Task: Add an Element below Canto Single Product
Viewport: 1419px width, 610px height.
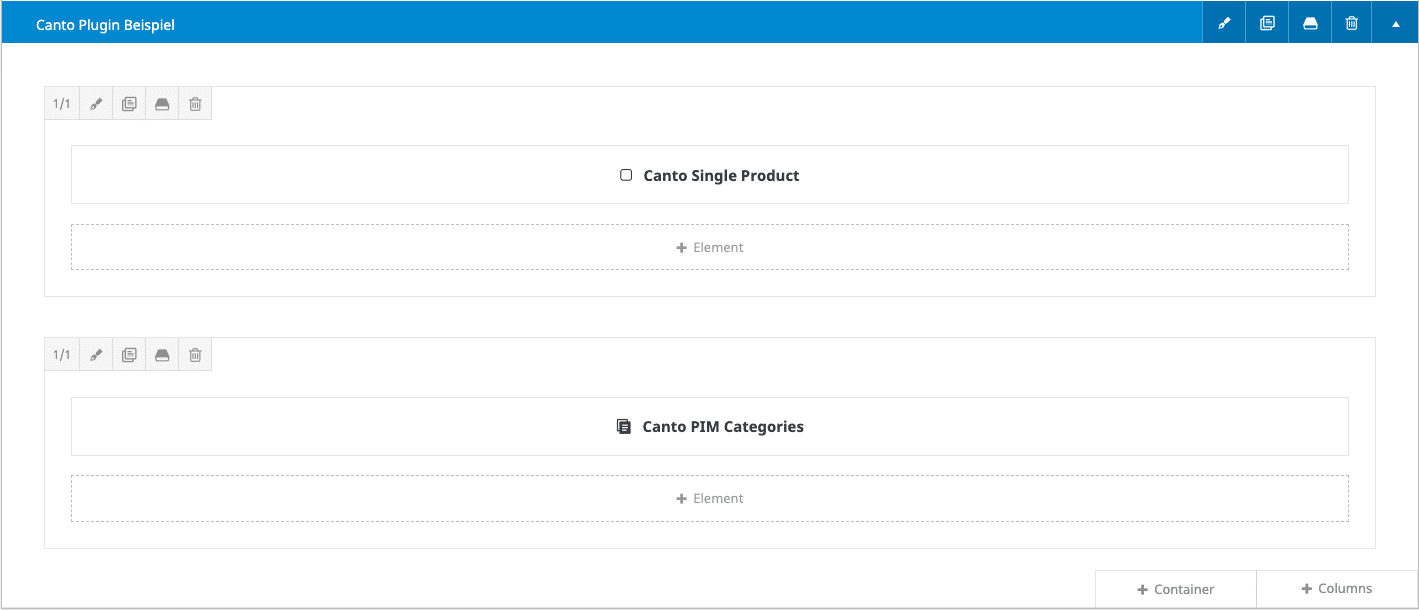Action: point(710,247)
